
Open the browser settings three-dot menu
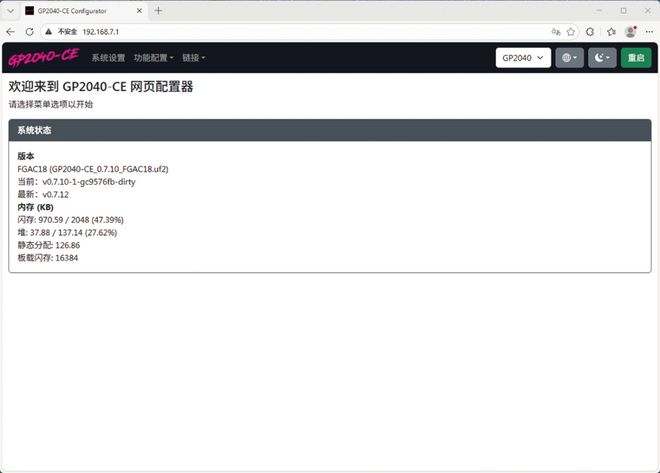[x=649, y=32]
